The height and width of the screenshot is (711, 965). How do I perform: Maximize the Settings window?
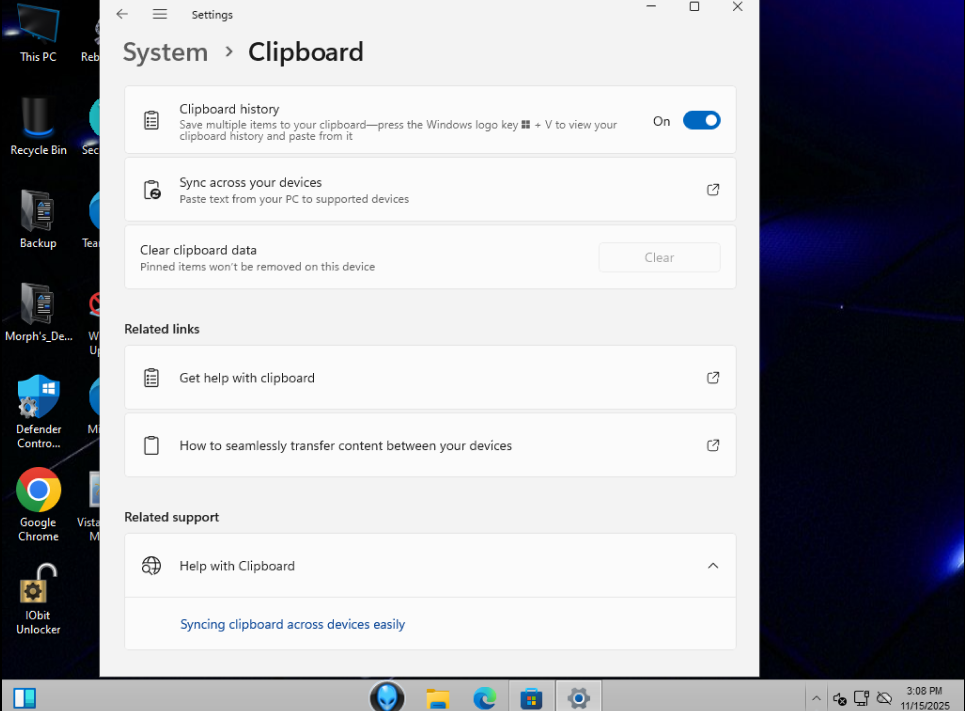point(694,8)
